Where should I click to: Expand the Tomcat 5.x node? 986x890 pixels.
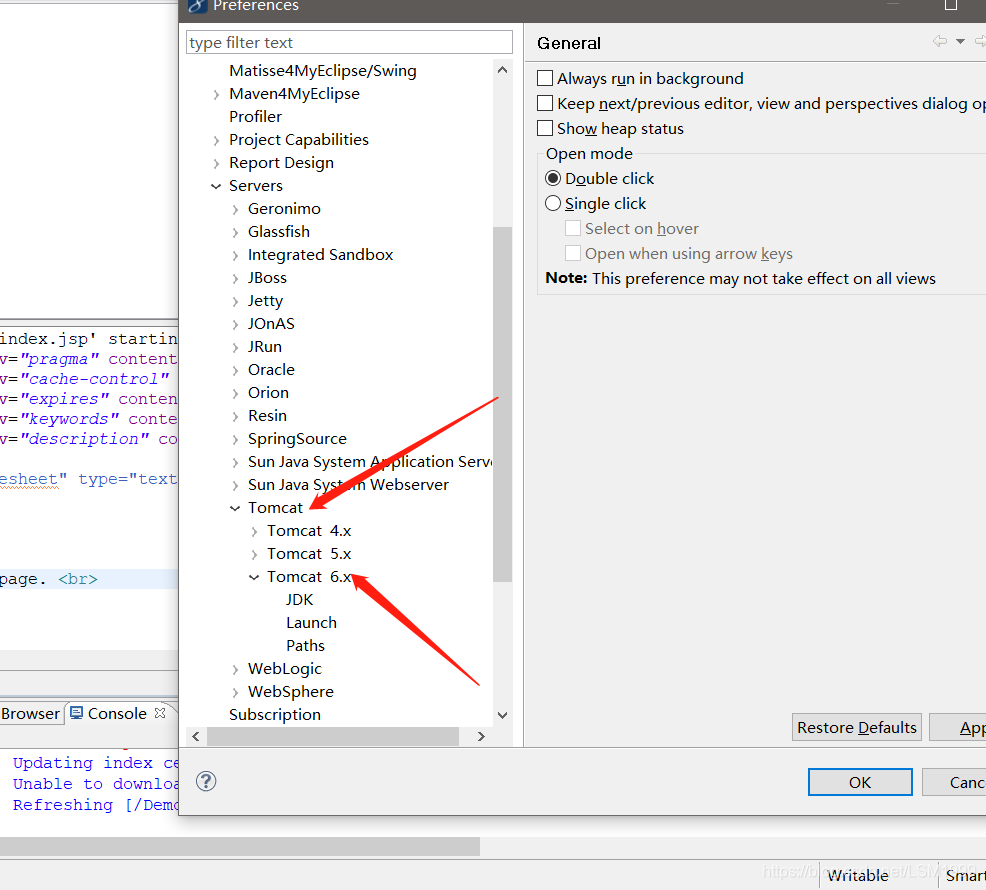coord(254,555)
